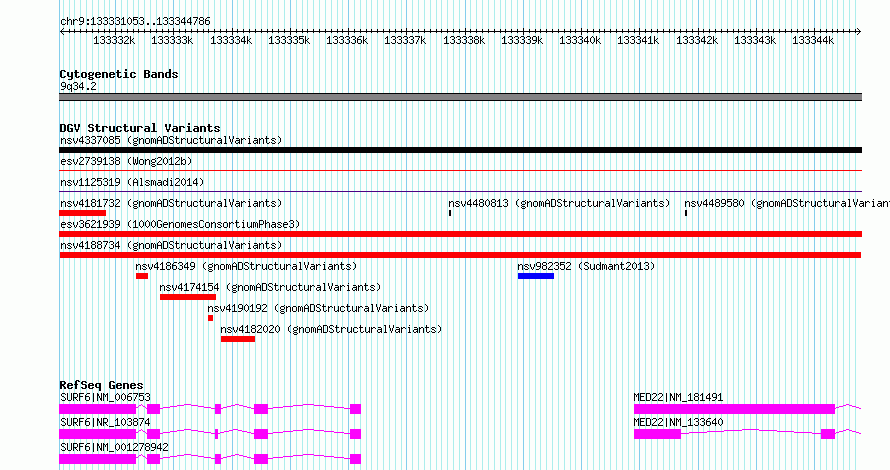Open the MED22|NM_133640 transcript label

[x=678, y=422]
